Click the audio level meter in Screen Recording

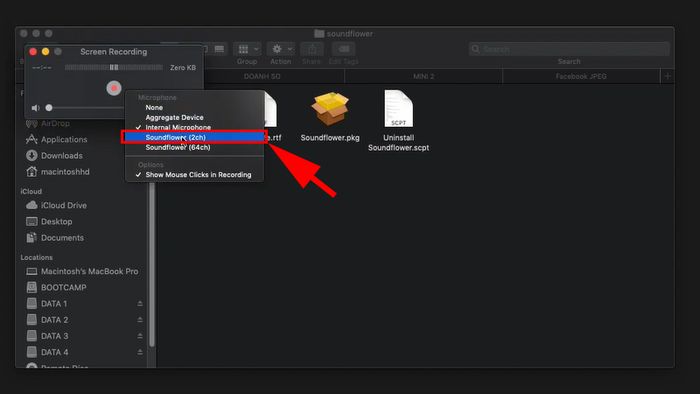[x=114, y=67]
